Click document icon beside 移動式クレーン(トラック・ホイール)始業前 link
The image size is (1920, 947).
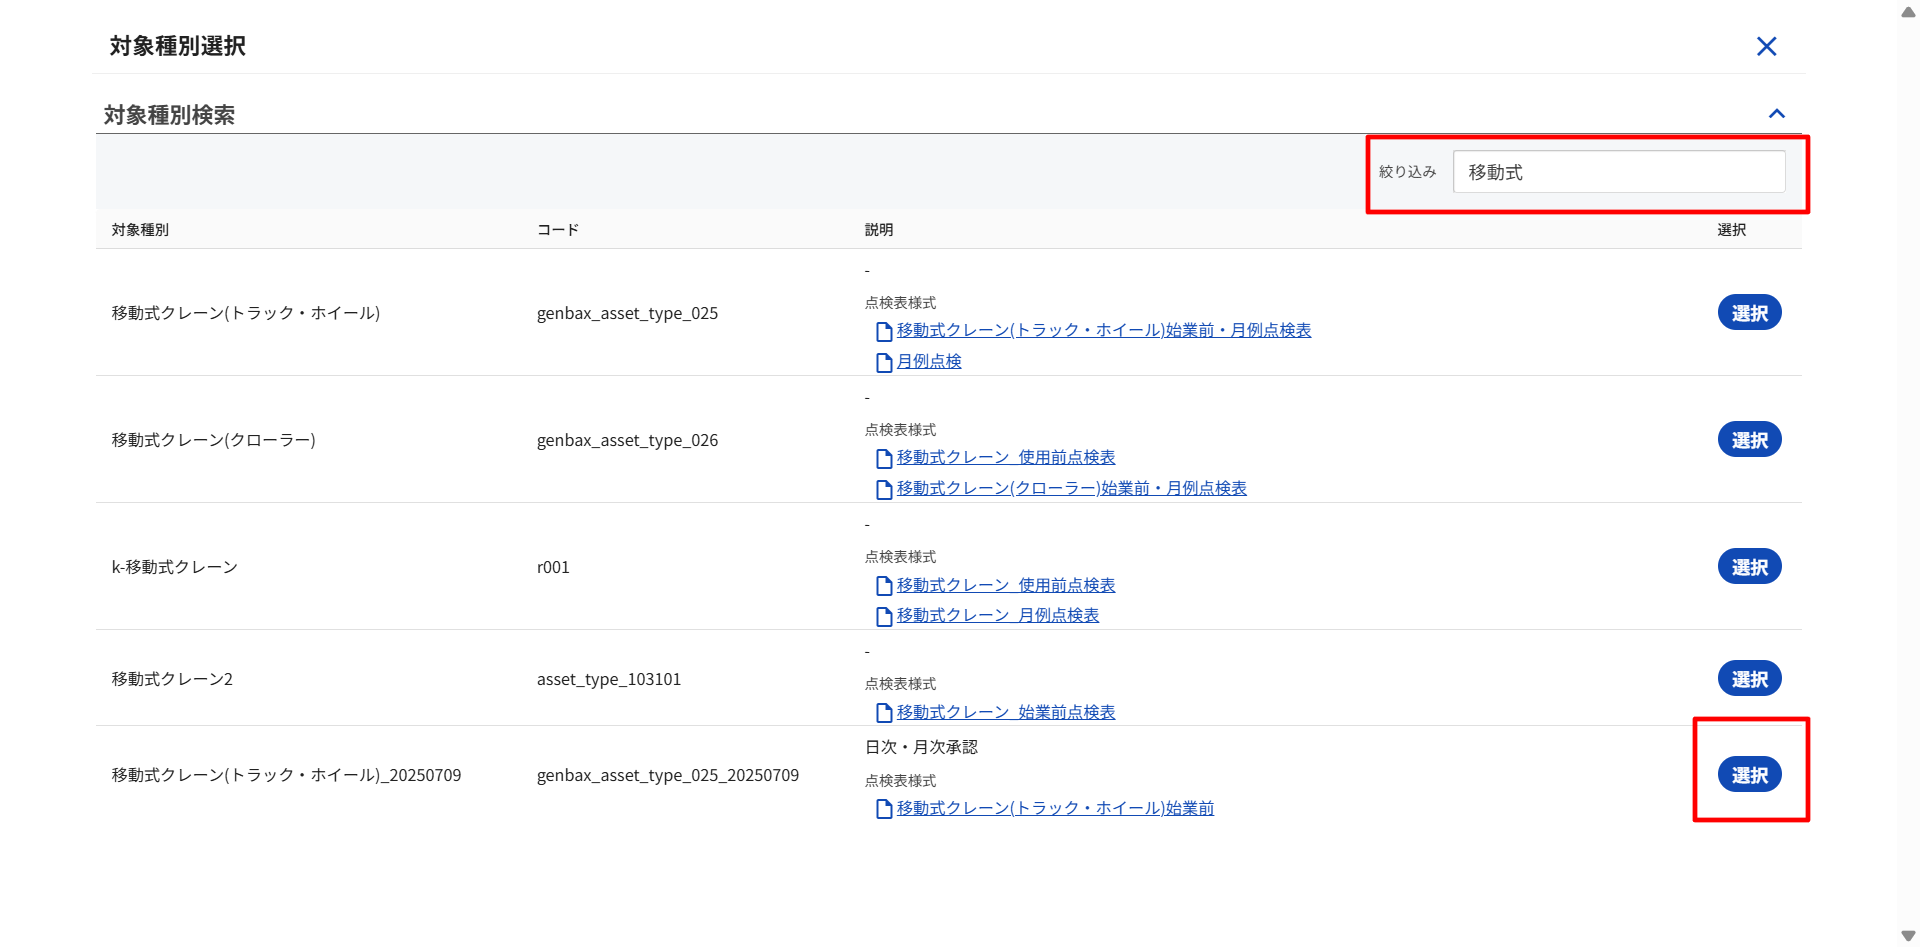point(884,809)
